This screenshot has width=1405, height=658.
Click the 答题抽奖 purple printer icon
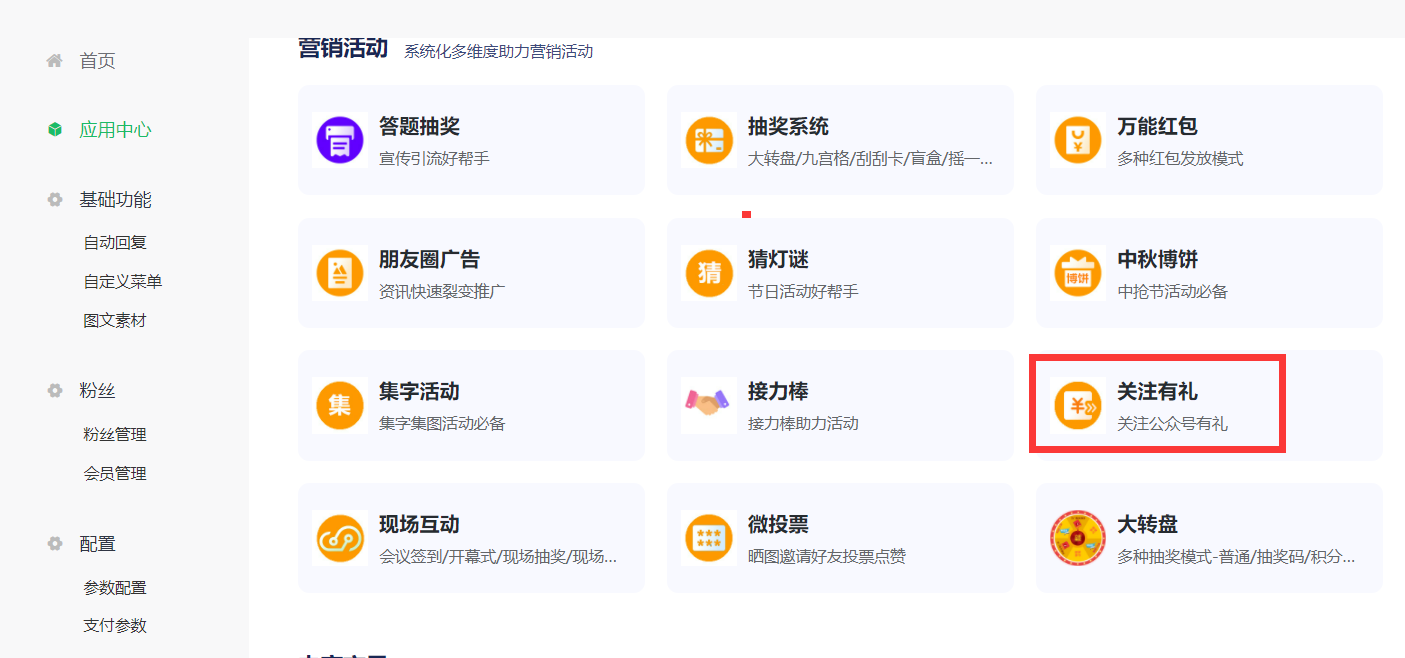pos(339,140)
